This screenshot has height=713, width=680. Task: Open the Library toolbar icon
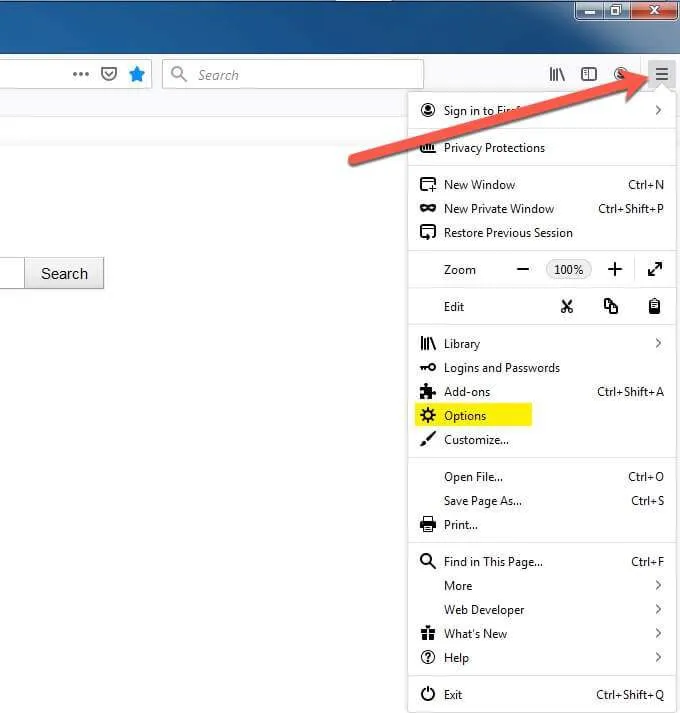tap(557, 74)
